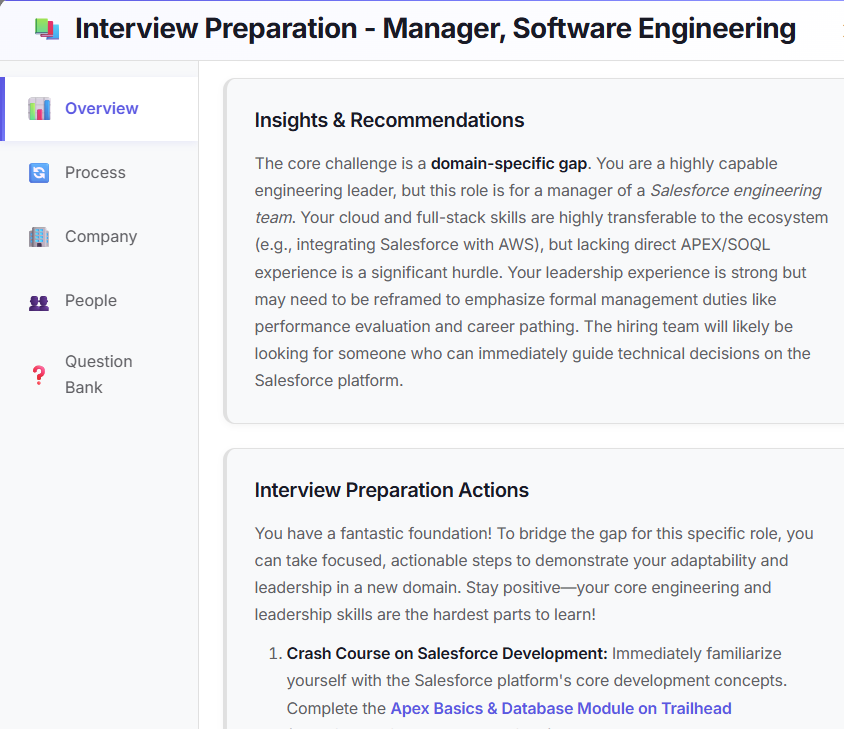Click the red Question Bank question-mark icon
Image resolution: width=844 pixels, height=729 pixels.
pyautogui.click(x=39, y=374)
